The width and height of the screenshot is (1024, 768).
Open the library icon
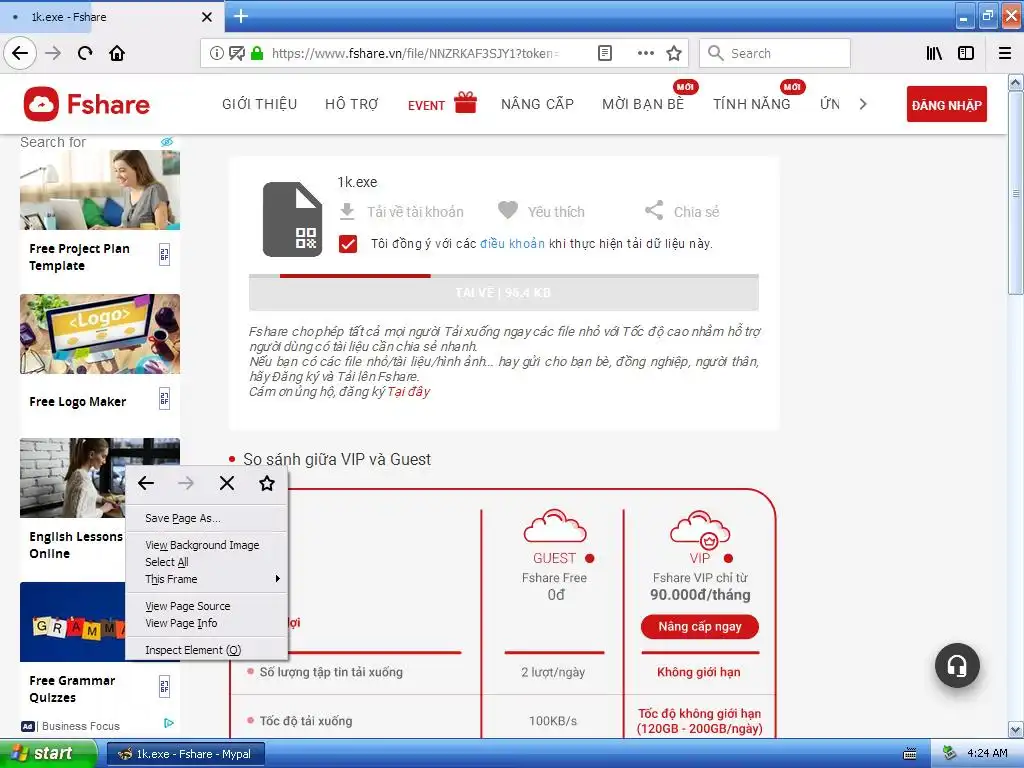pyautogui.click(x=934, y=53)
